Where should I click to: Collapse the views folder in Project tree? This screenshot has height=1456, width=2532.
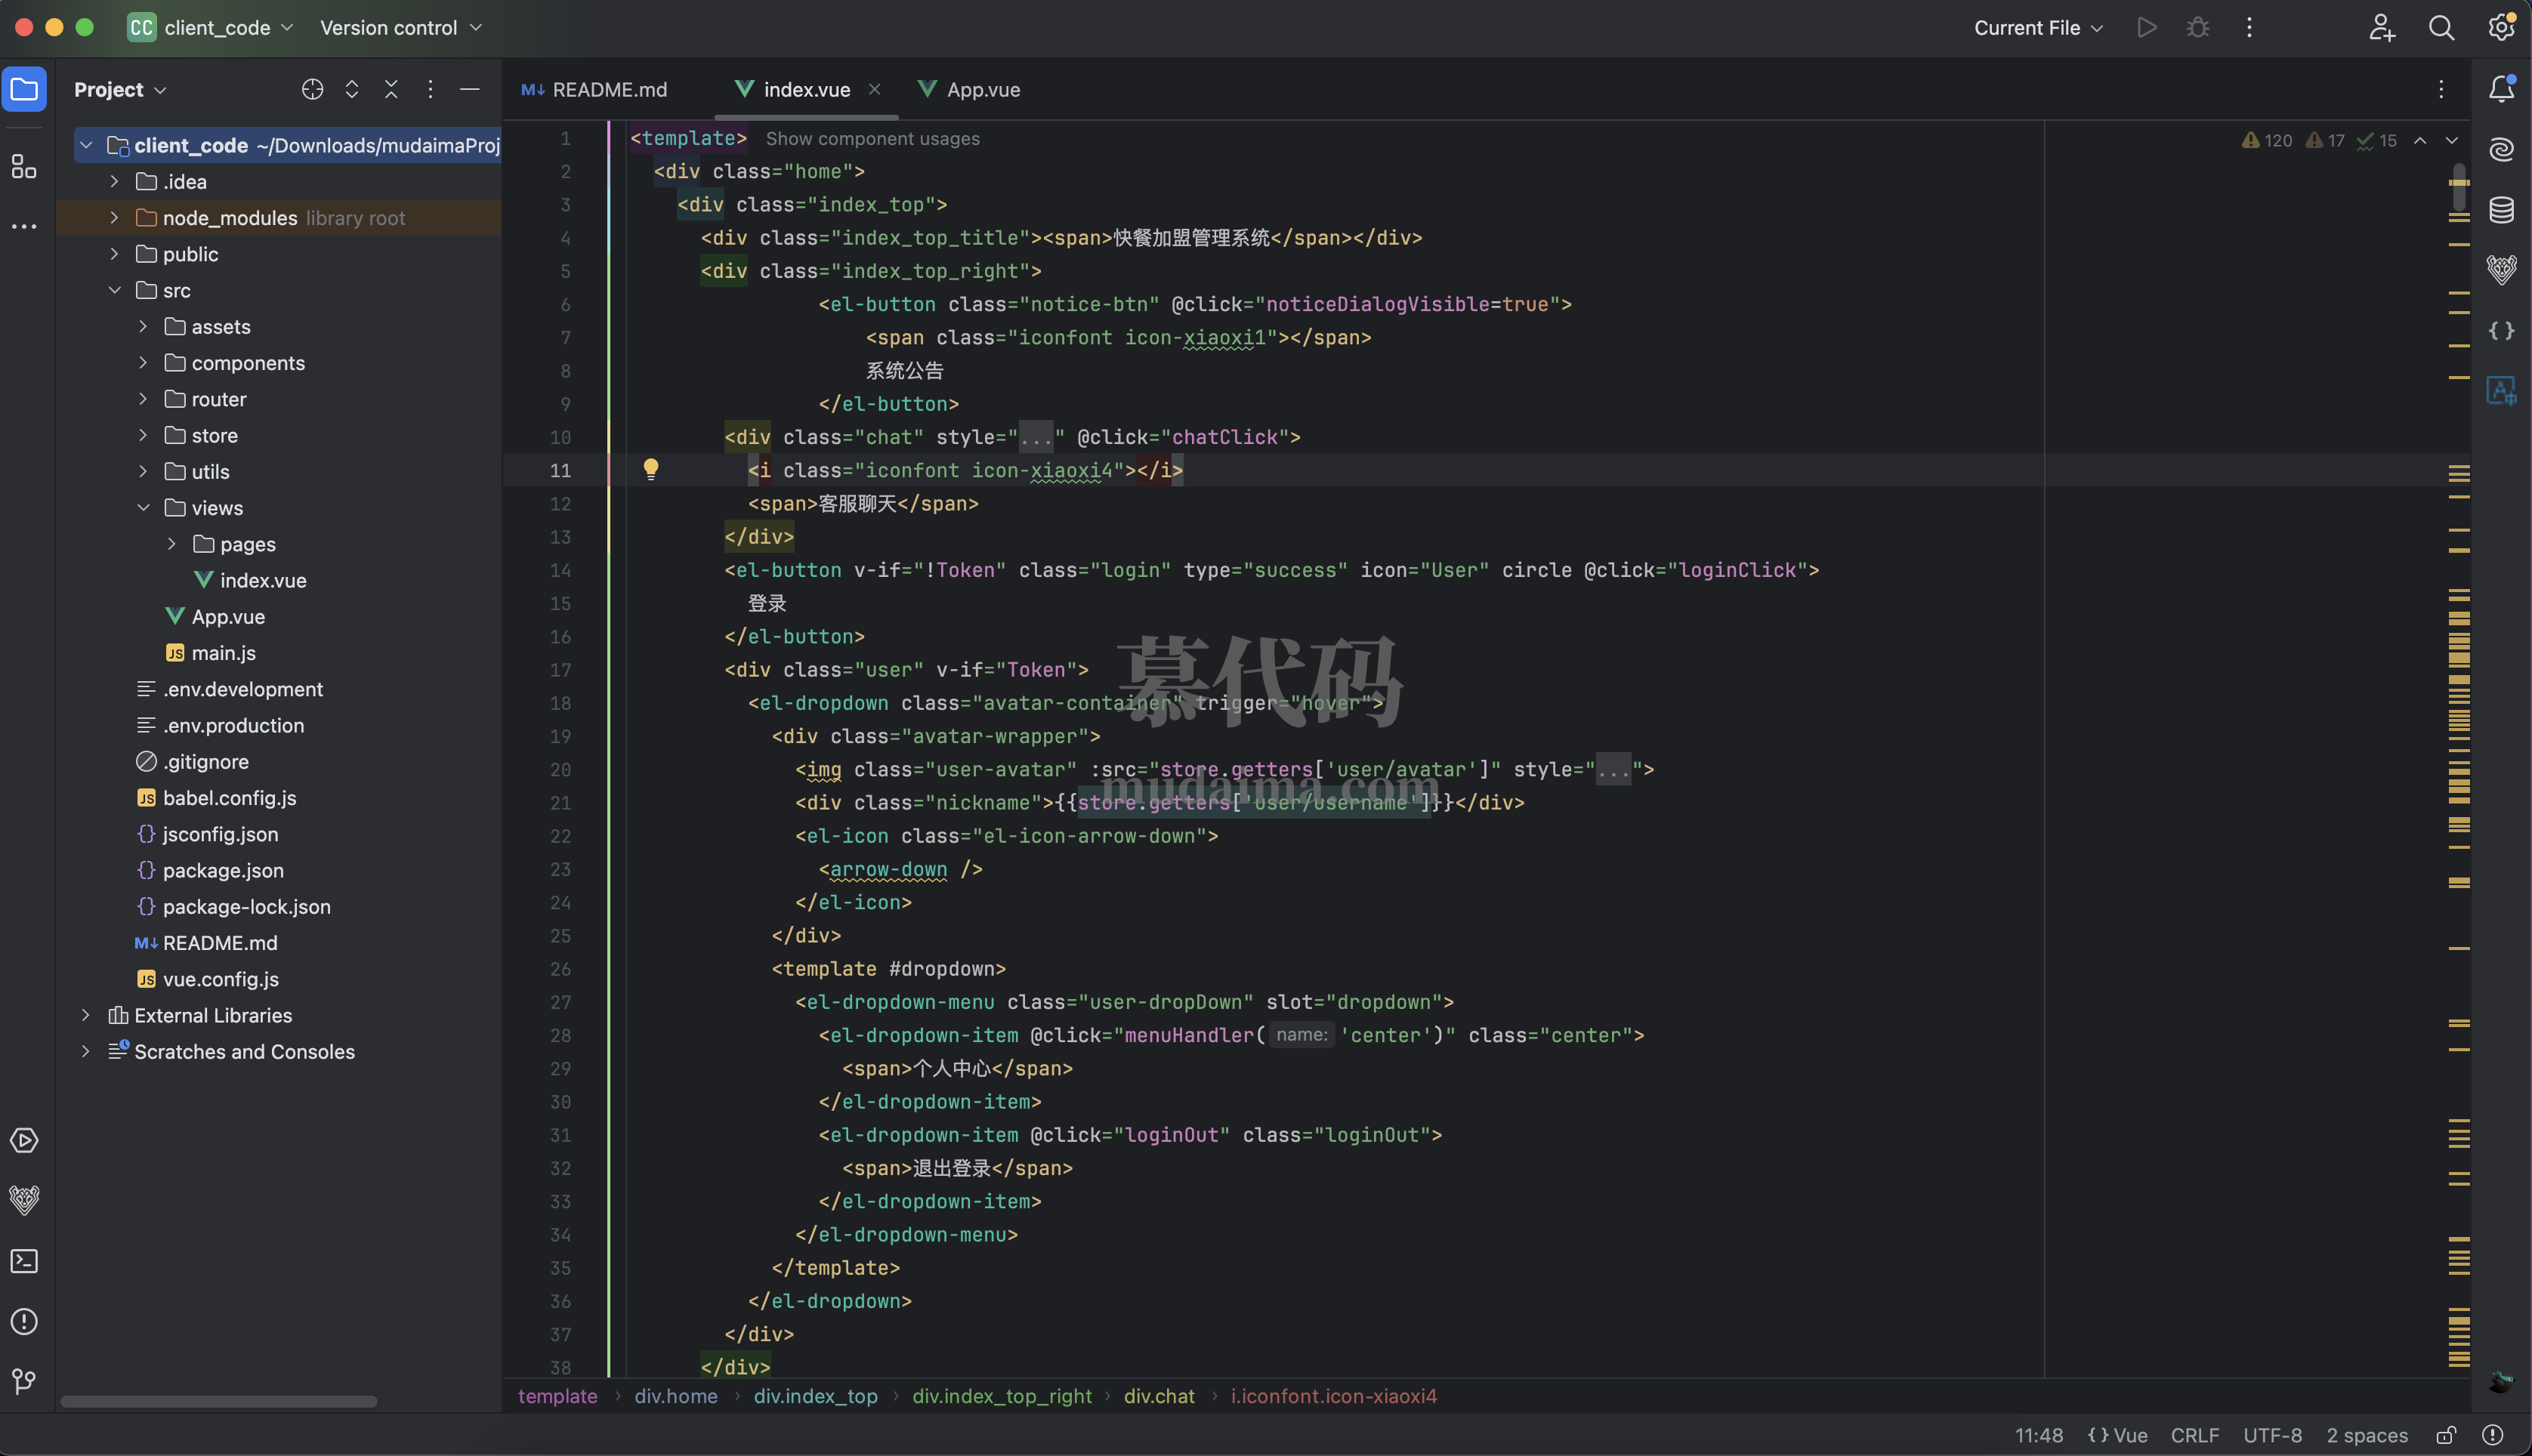coord(143,507)
